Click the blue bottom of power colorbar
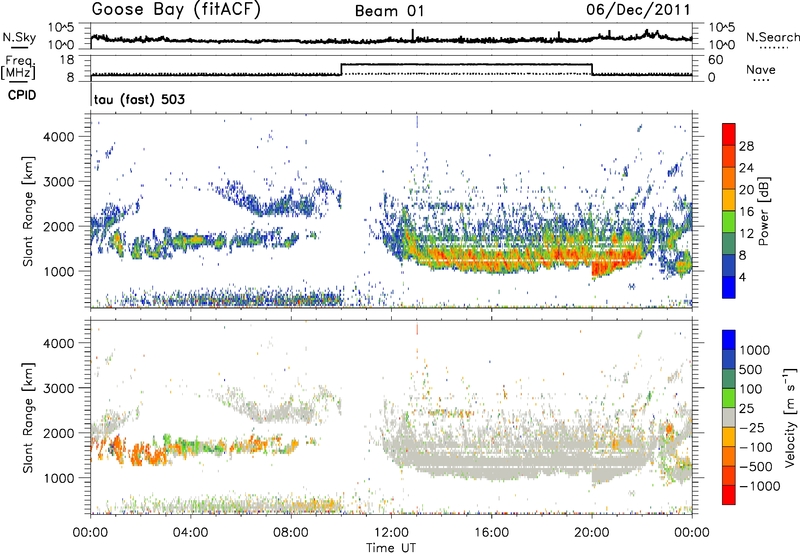This screenshot has width=800, height=554. tap(729, 287)
